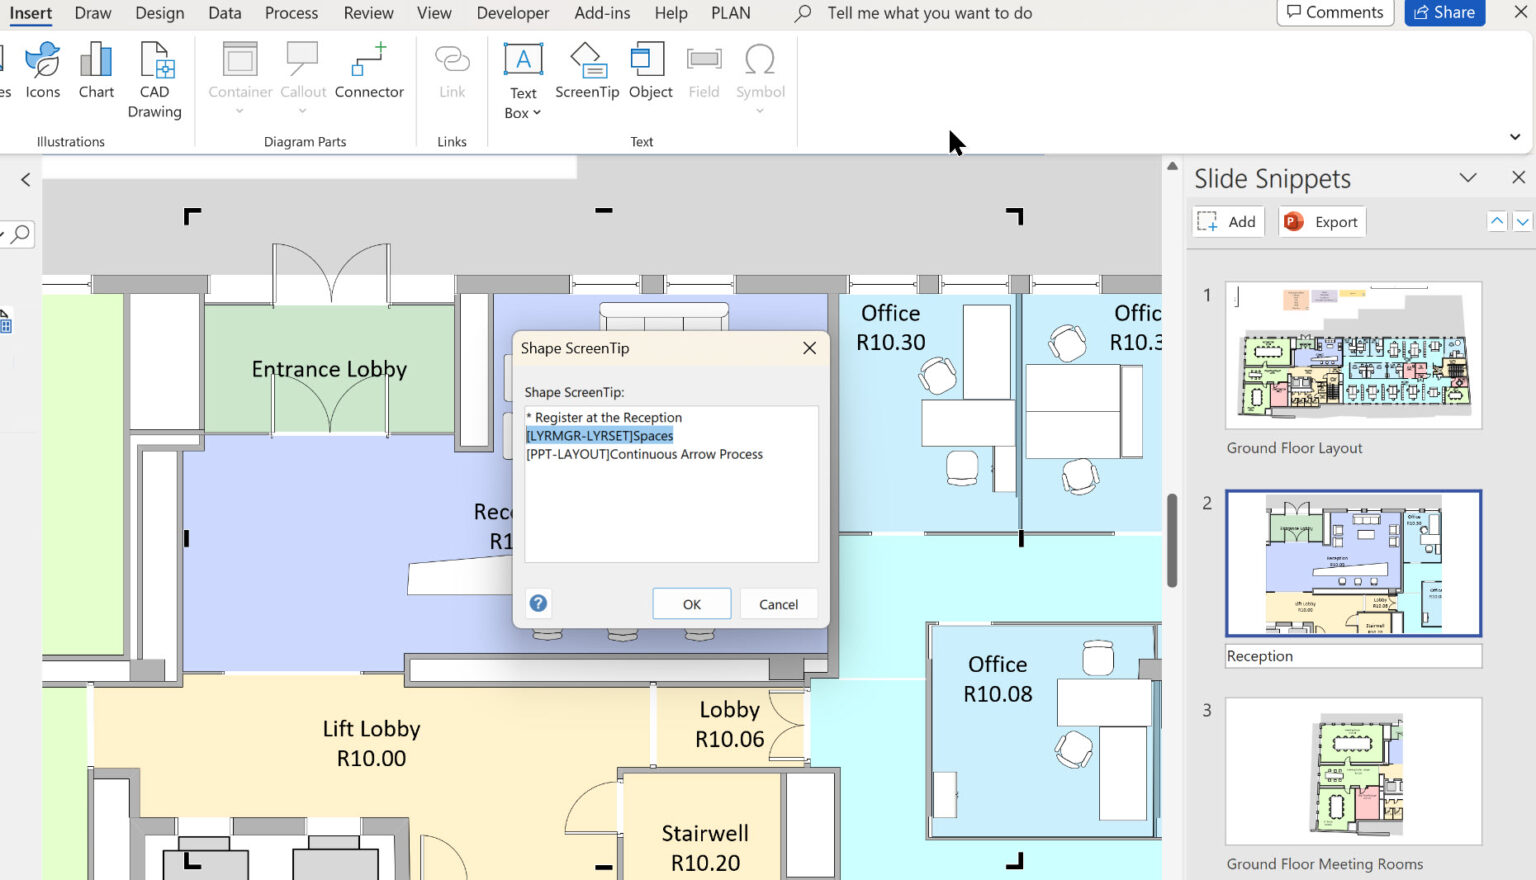Open the Developer tab
The image size is (1536, 880).
[512, 13]
